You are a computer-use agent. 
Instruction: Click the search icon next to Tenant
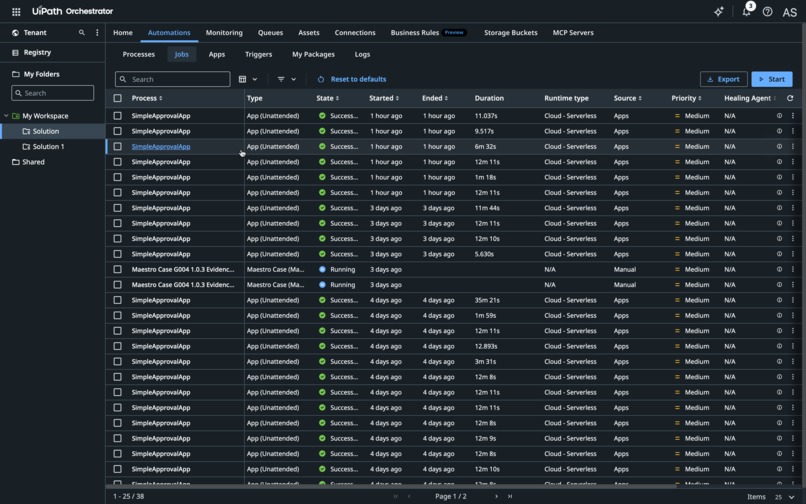(x=81, y=32)
